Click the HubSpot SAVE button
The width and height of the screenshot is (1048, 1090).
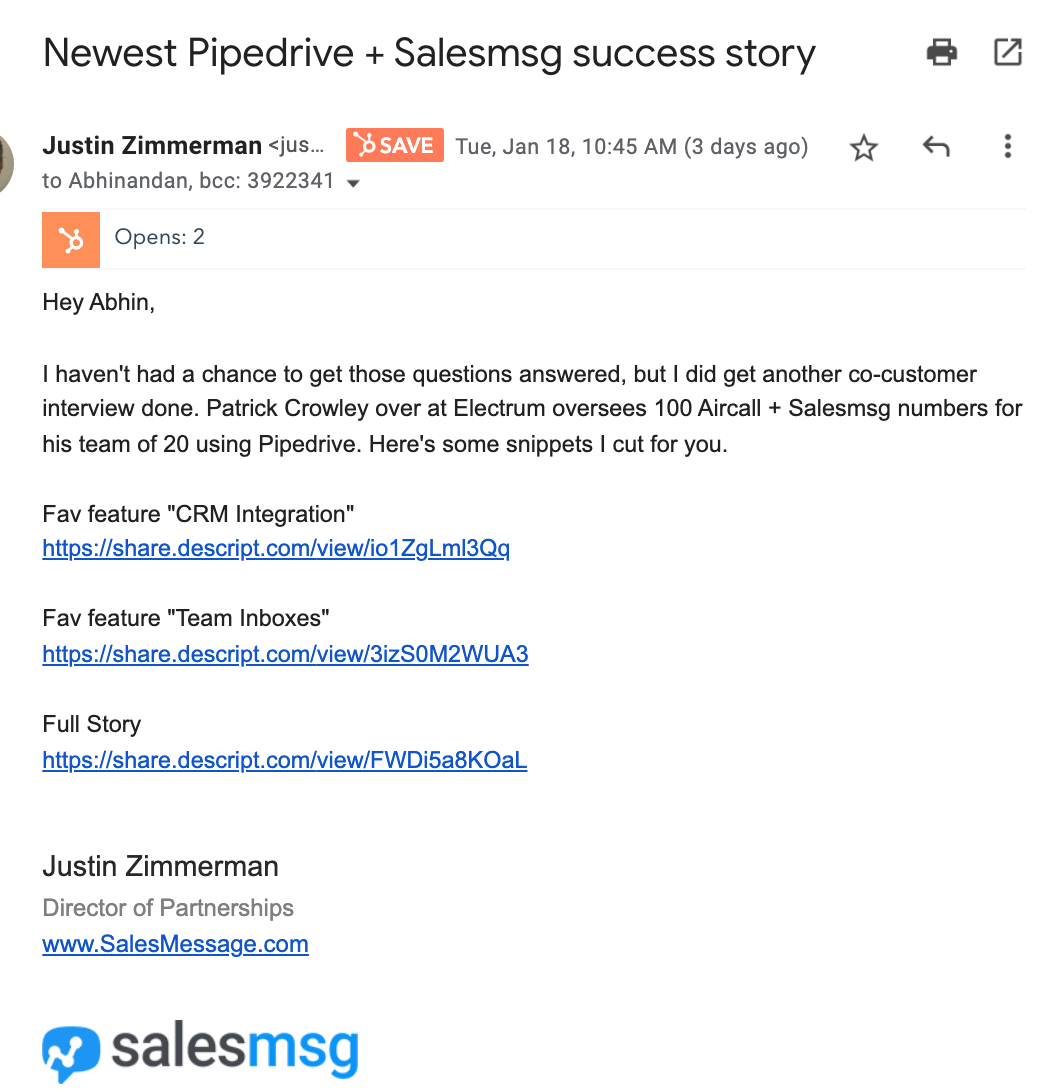pyautogui.click(x=395, y=145)
